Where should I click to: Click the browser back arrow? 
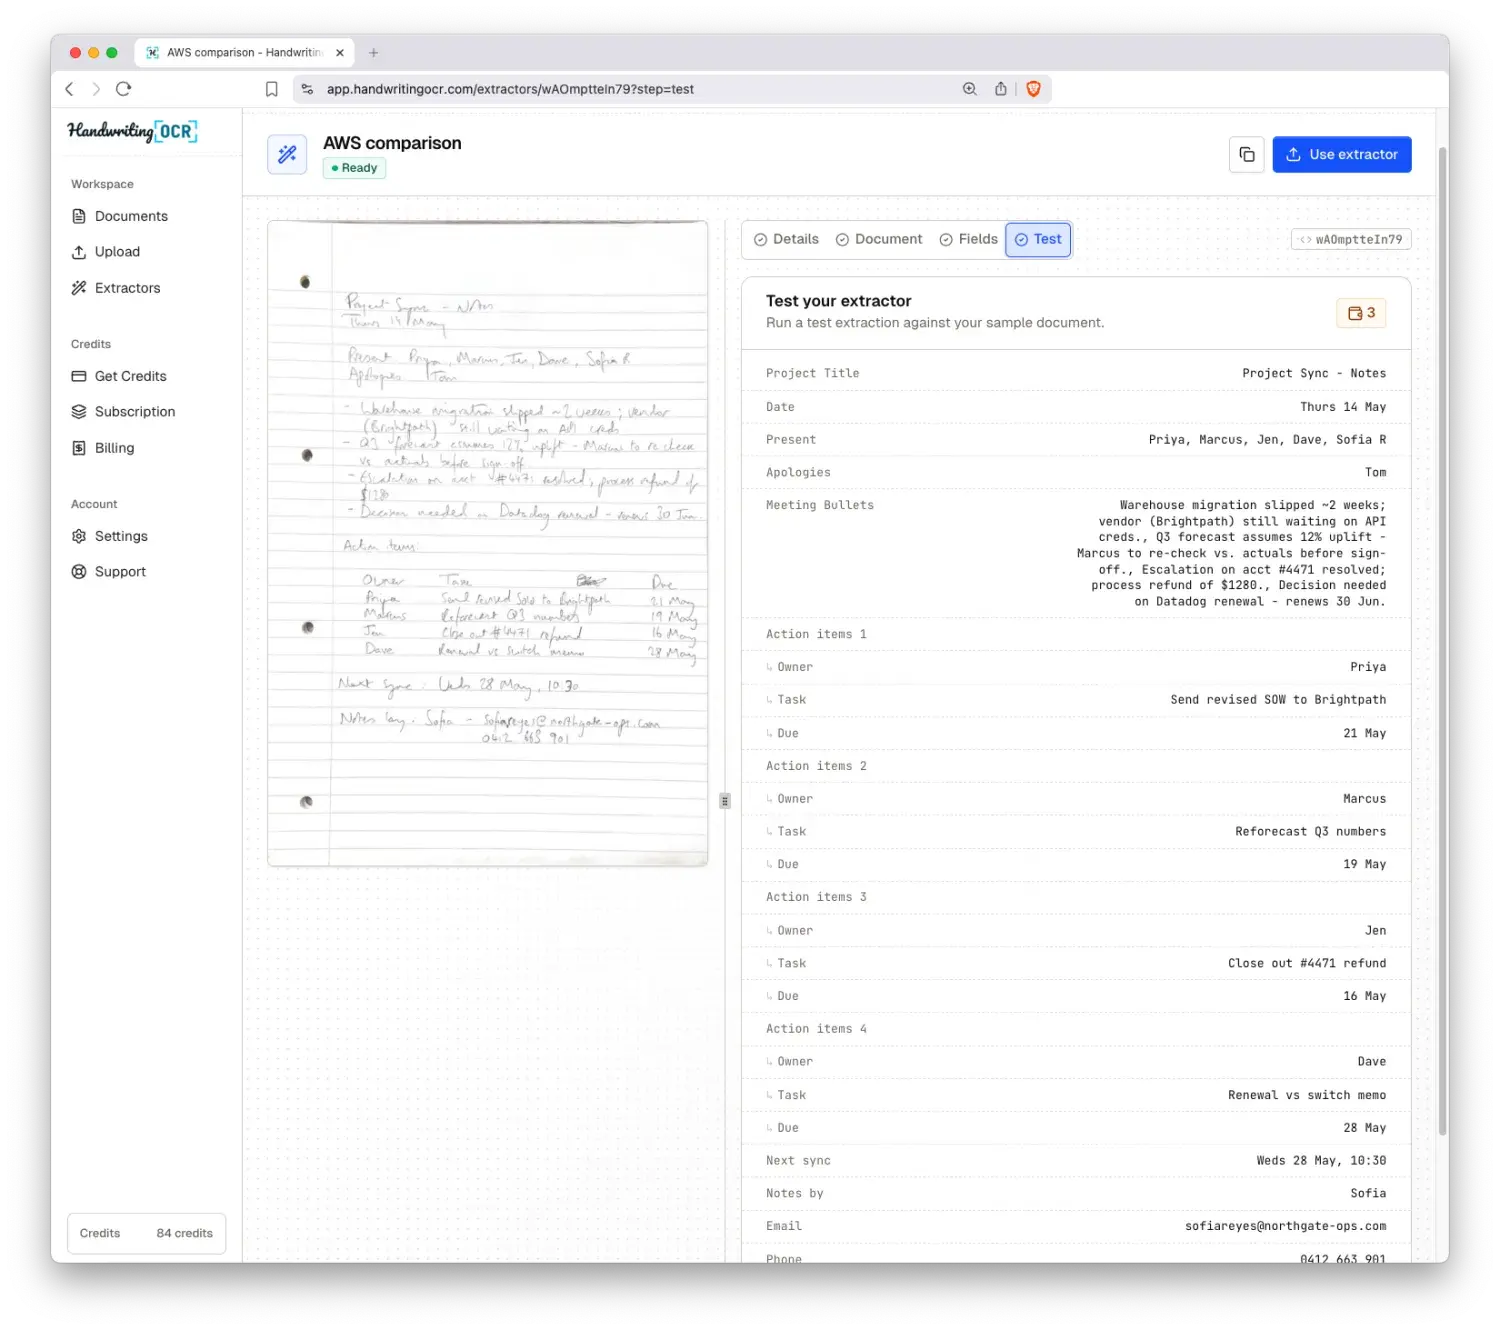click(x=69, y=89)
